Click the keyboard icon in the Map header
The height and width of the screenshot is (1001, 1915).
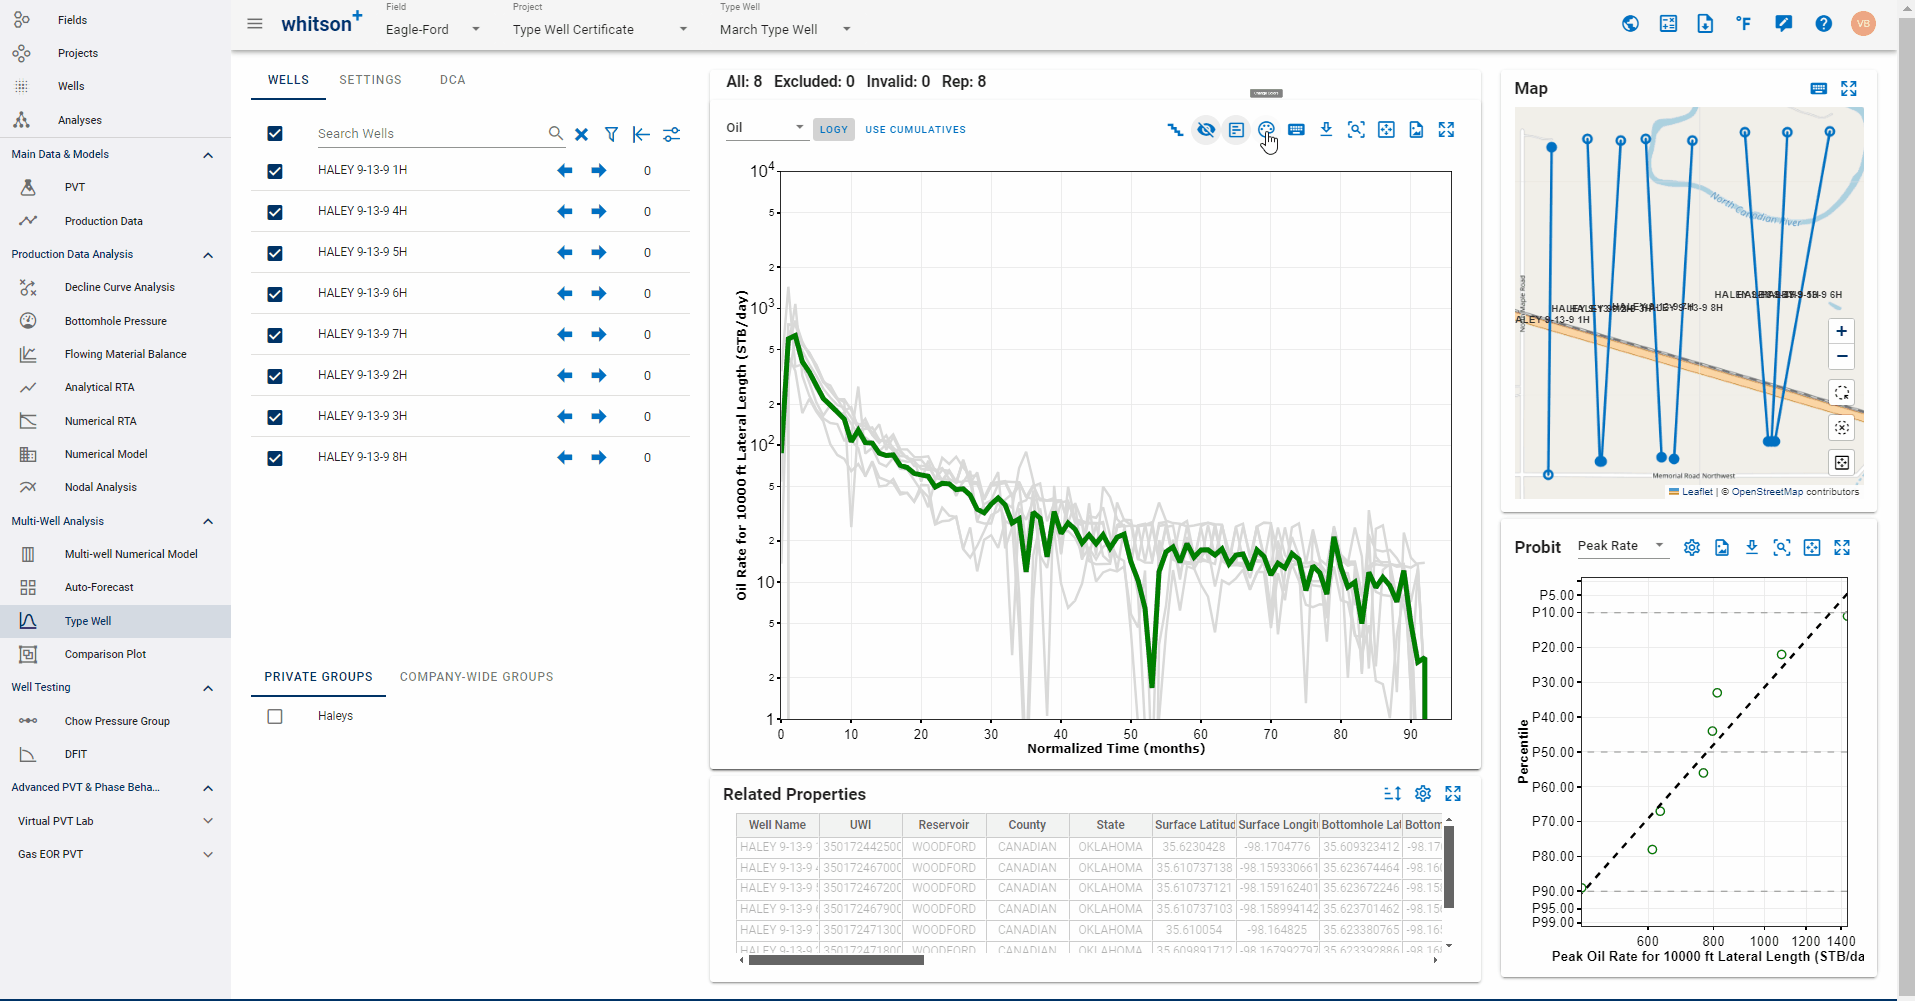(1819, 89)
